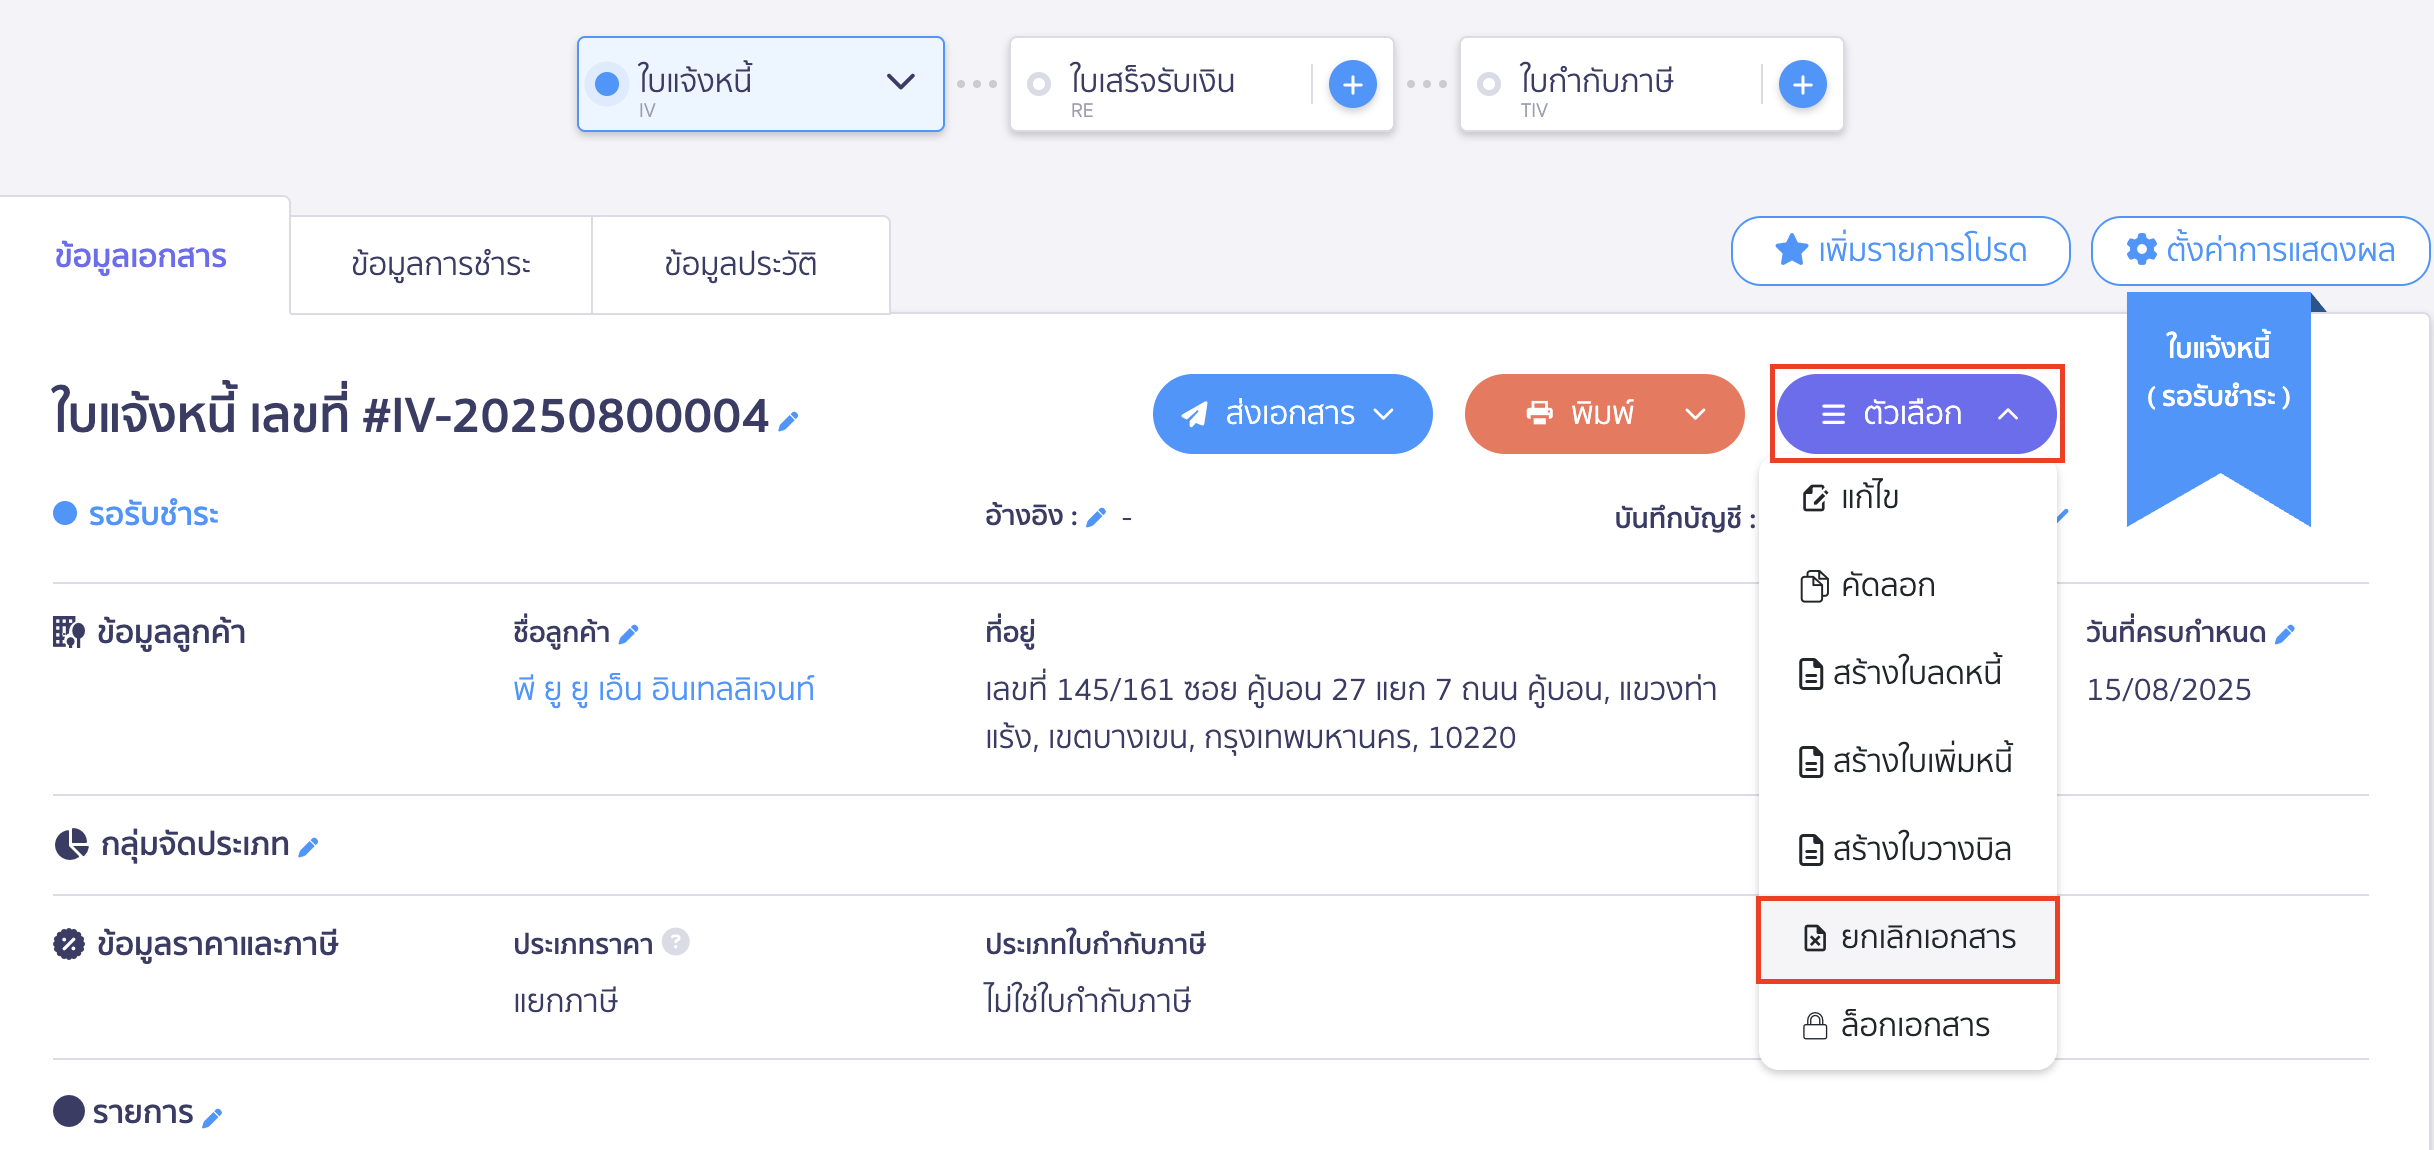
Task: Click the paper plane icon in ส่งเอกสาร
Action: (x=1195, y=414)
